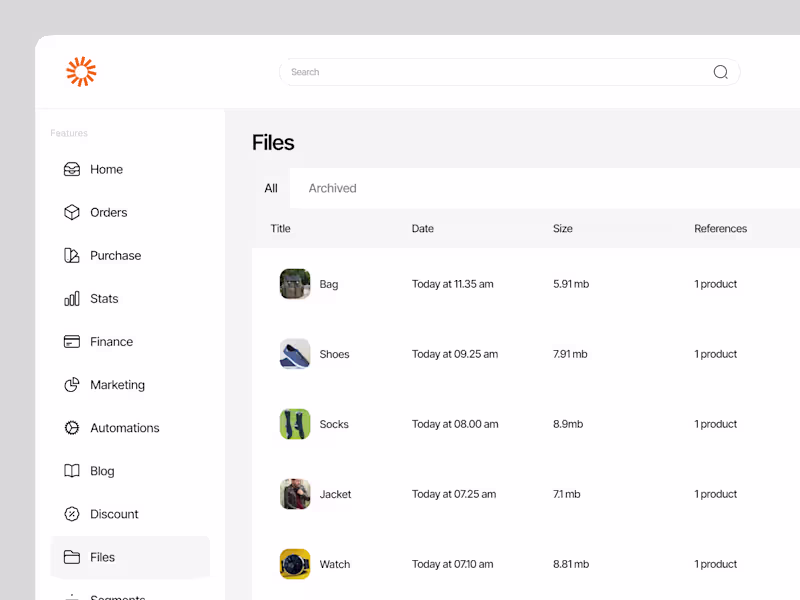Switch to the All tab
Viewport: 800px width, 600px height.
tap(271, 188)
